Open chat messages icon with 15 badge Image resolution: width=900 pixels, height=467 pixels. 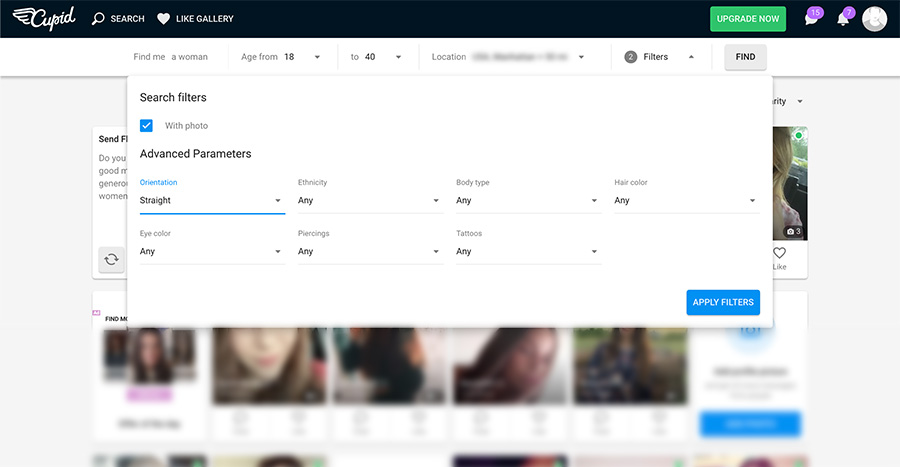(x=812, y=19)
